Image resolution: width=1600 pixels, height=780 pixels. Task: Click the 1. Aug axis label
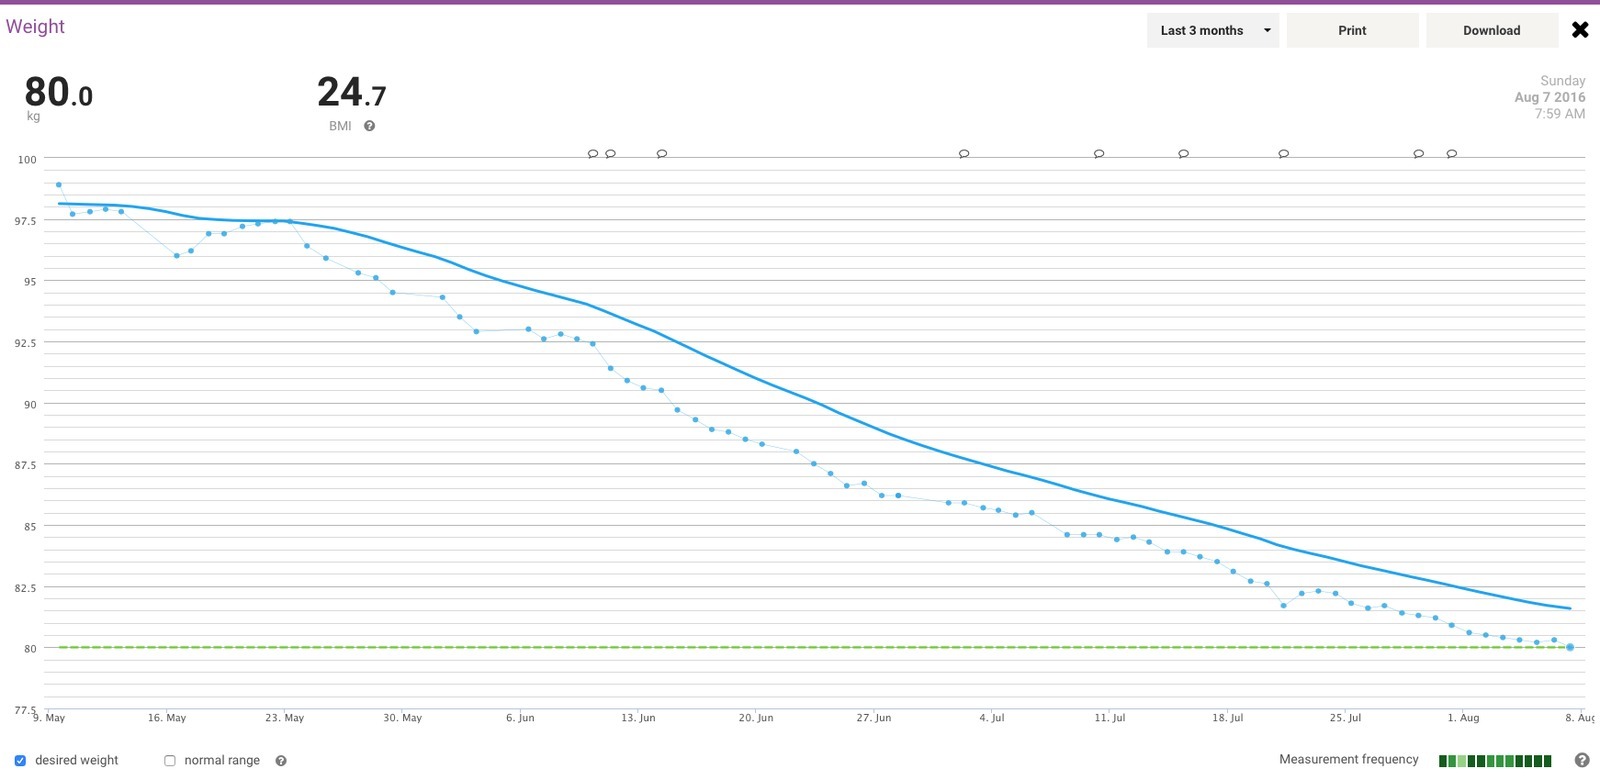coord(1463,718)
